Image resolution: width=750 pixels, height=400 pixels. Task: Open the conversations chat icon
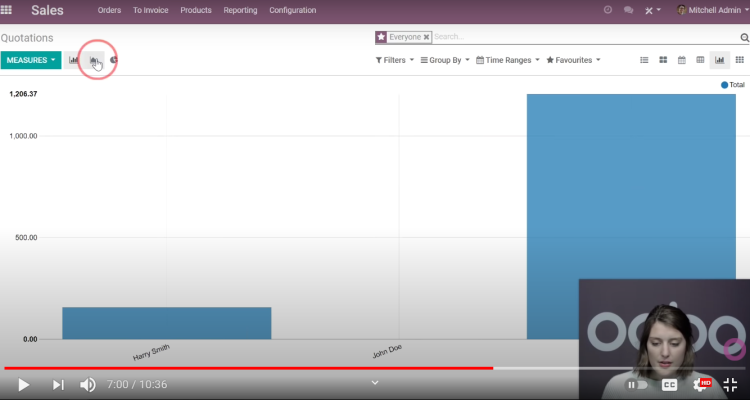(629, 10)
